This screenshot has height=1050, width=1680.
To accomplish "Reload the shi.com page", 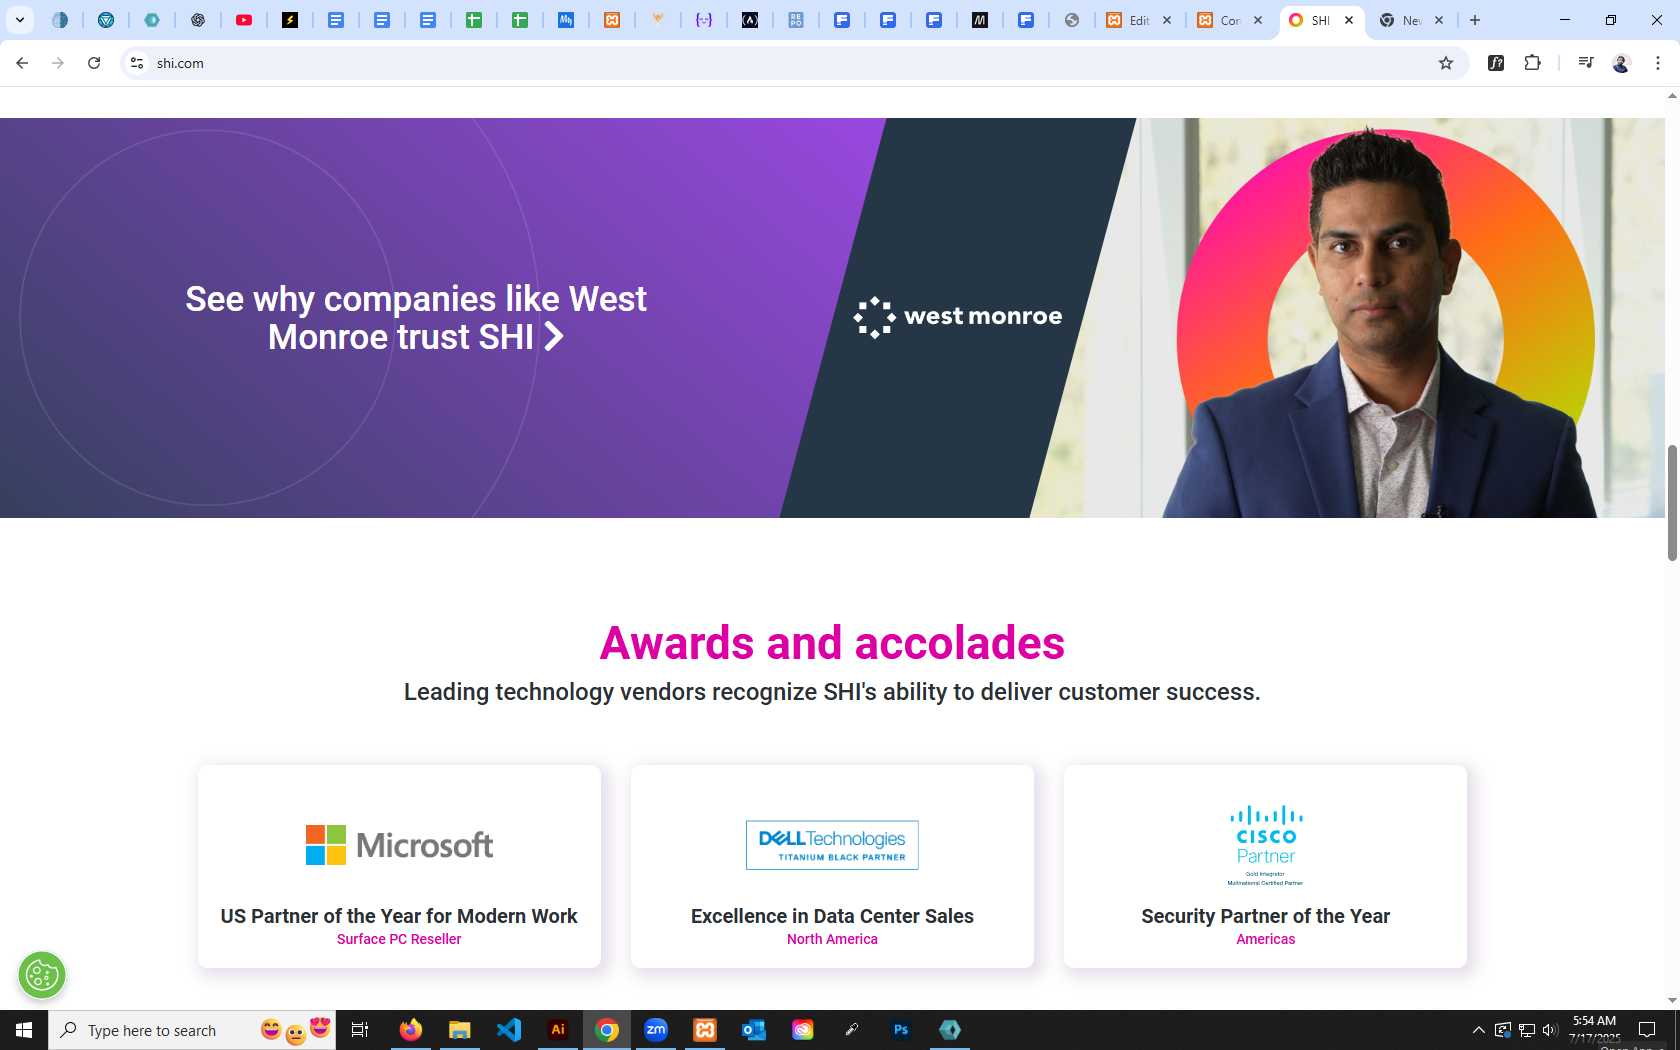I will [94, 63].
